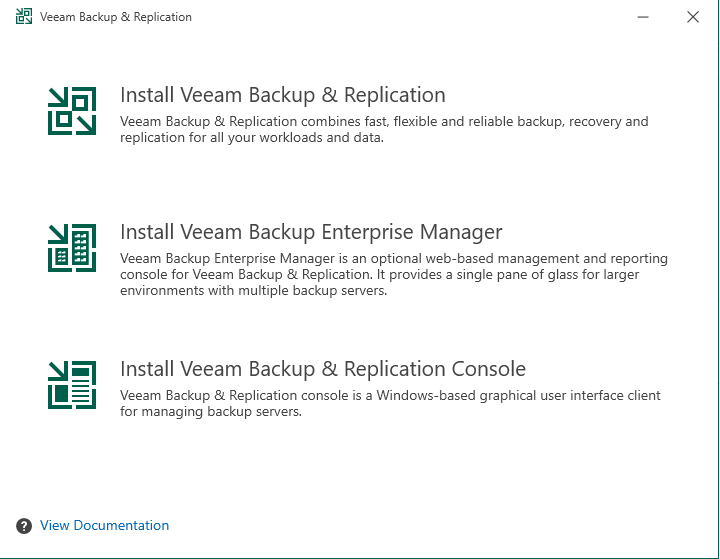This screenshot has height=559, width=720.
Task: Minimize the Veeam installer window
Action: pos(643,17)
